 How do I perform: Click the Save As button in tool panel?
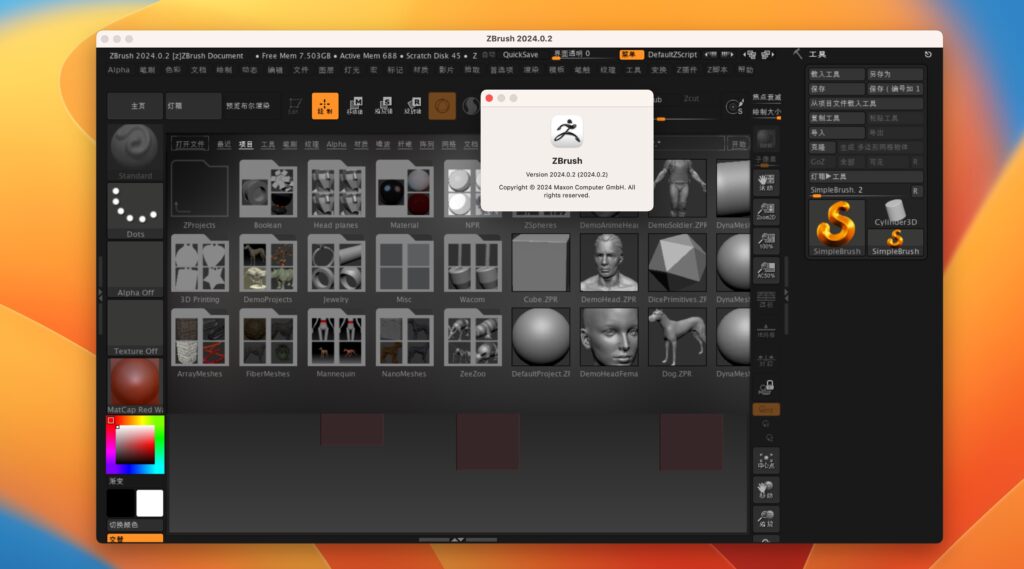(895, 74)
